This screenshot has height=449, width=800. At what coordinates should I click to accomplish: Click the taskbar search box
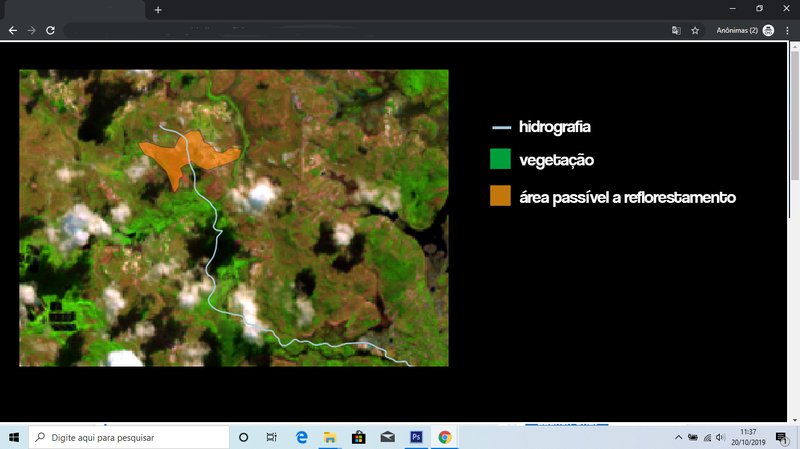[130, 437]
